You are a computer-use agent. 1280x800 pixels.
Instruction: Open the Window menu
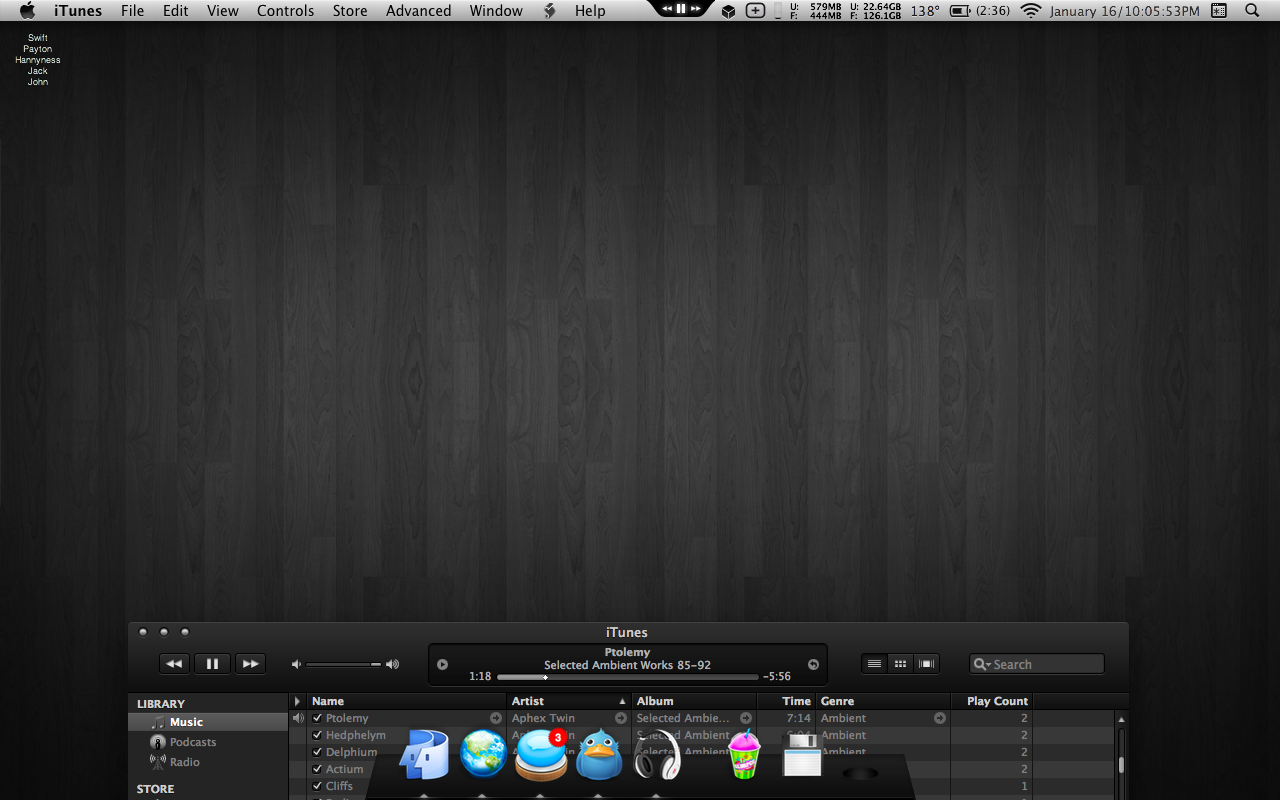pyautogui.click(x=496, y=11)
